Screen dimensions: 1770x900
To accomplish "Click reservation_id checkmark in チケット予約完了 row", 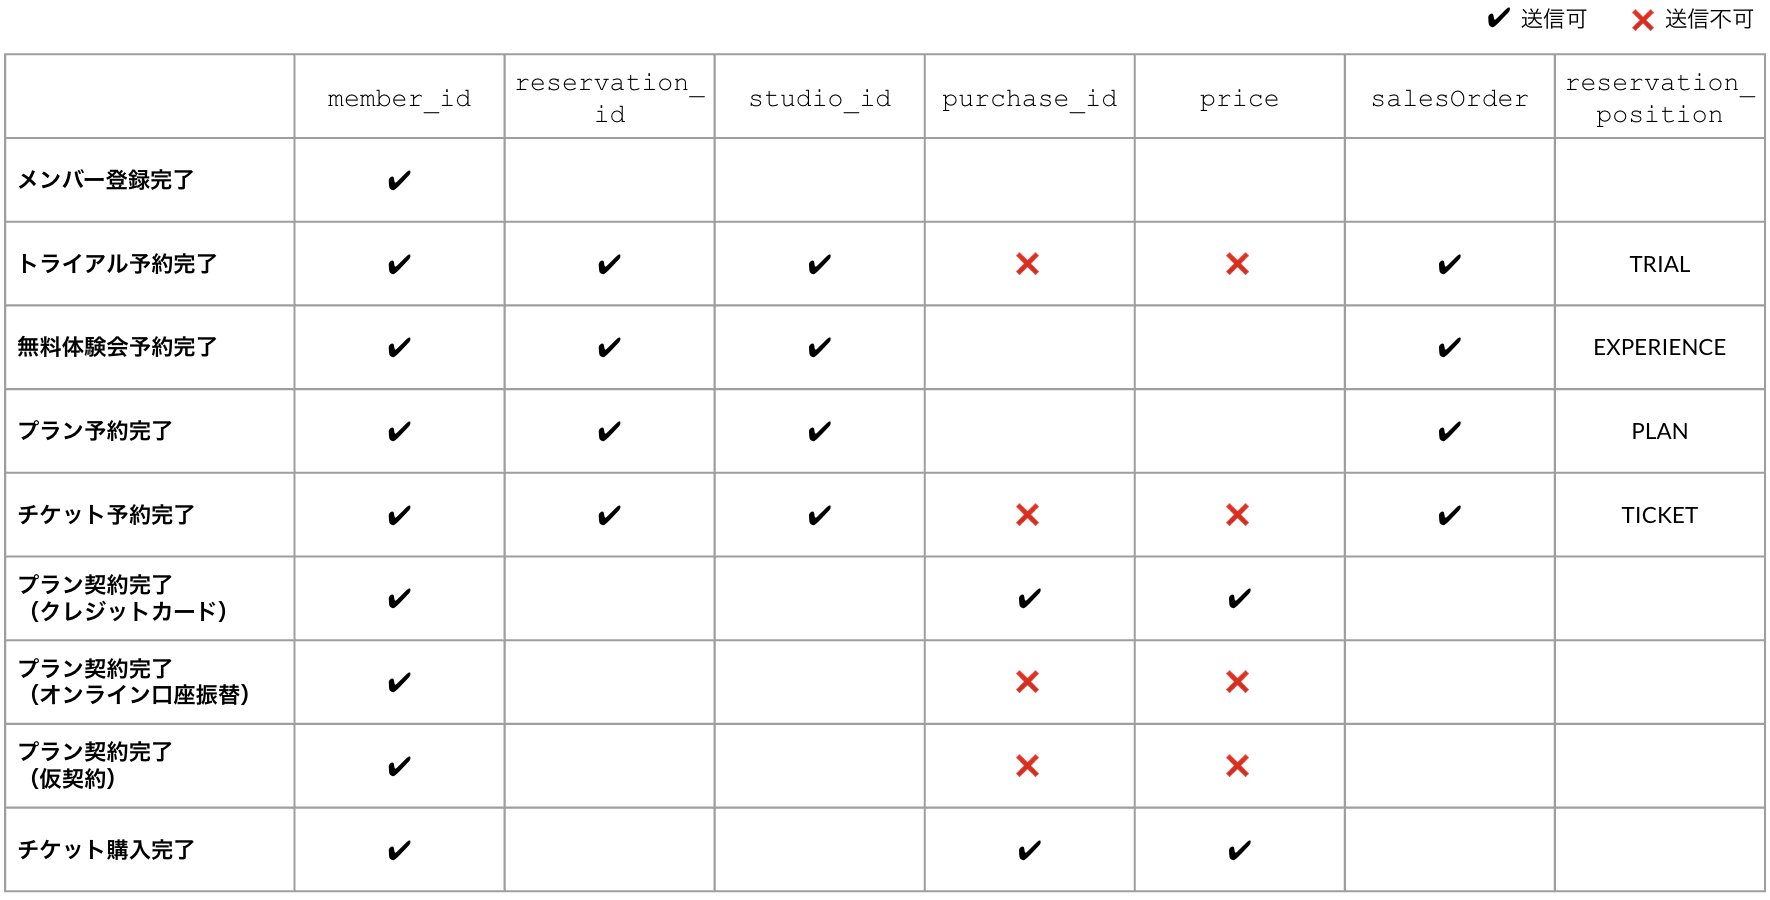I will tap(609, 516).
